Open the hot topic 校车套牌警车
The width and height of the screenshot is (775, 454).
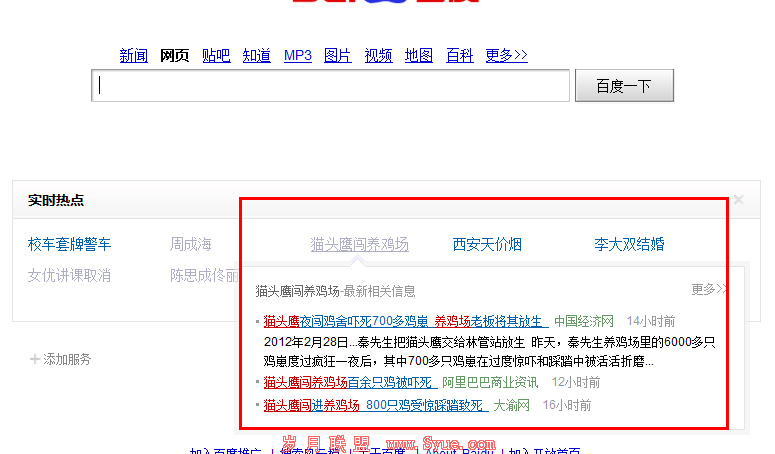69,244
